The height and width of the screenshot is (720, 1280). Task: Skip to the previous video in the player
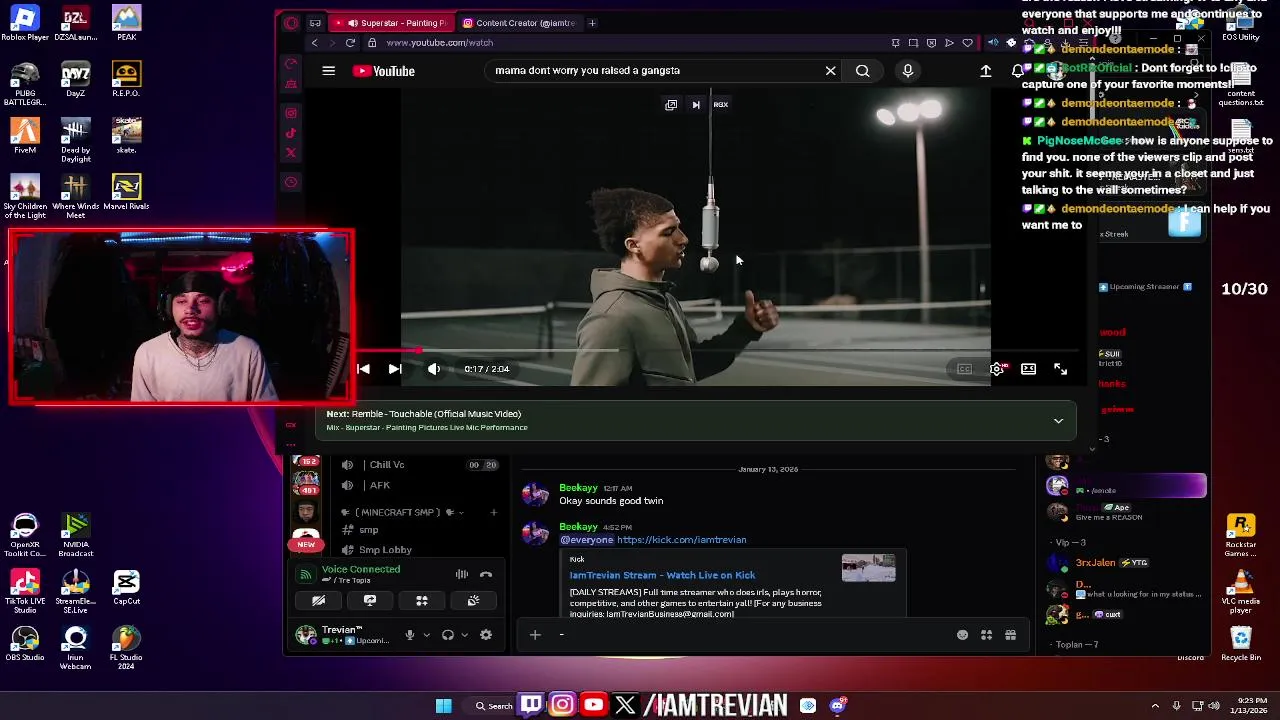(x=363, y=369)
